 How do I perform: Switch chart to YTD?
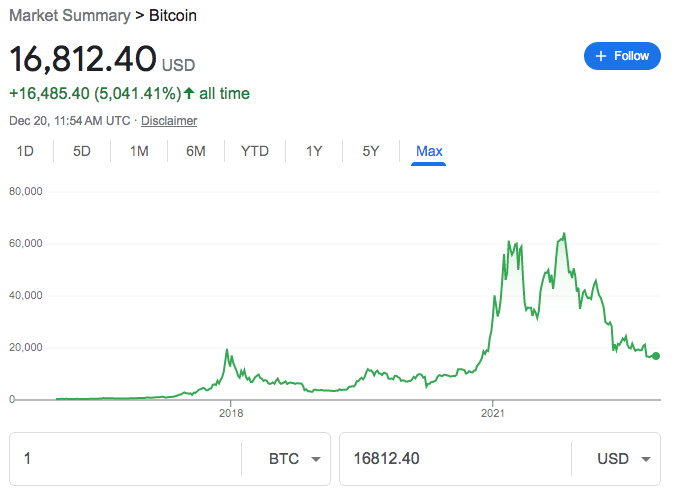coord(255,152)
